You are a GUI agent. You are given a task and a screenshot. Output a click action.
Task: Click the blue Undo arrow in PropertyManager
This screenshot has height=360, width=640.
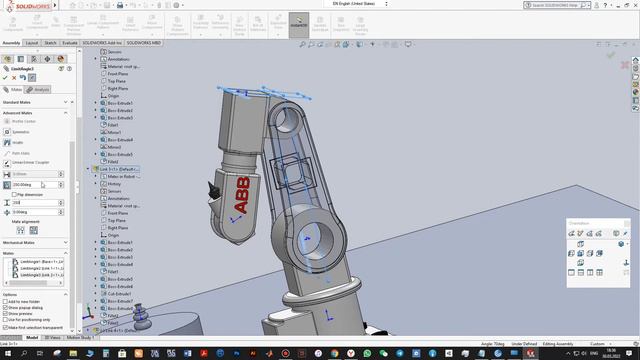23,78
